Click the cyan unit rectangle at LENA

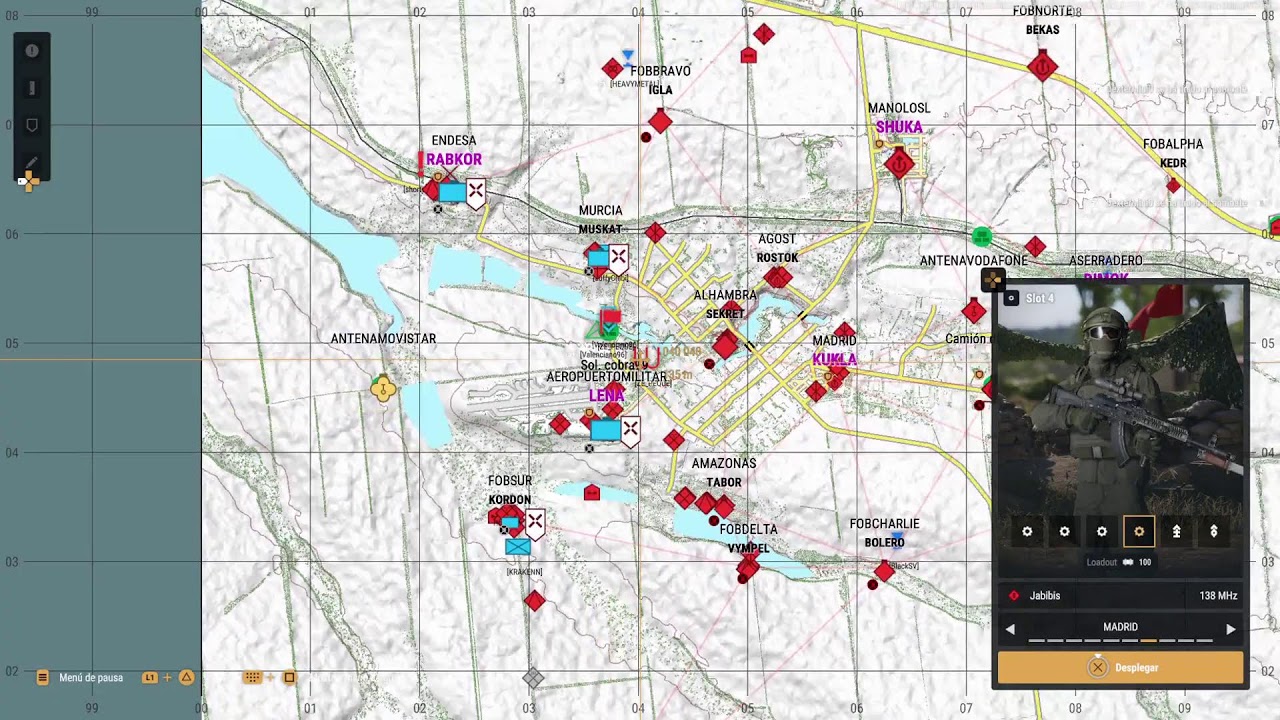pos(605,430)
